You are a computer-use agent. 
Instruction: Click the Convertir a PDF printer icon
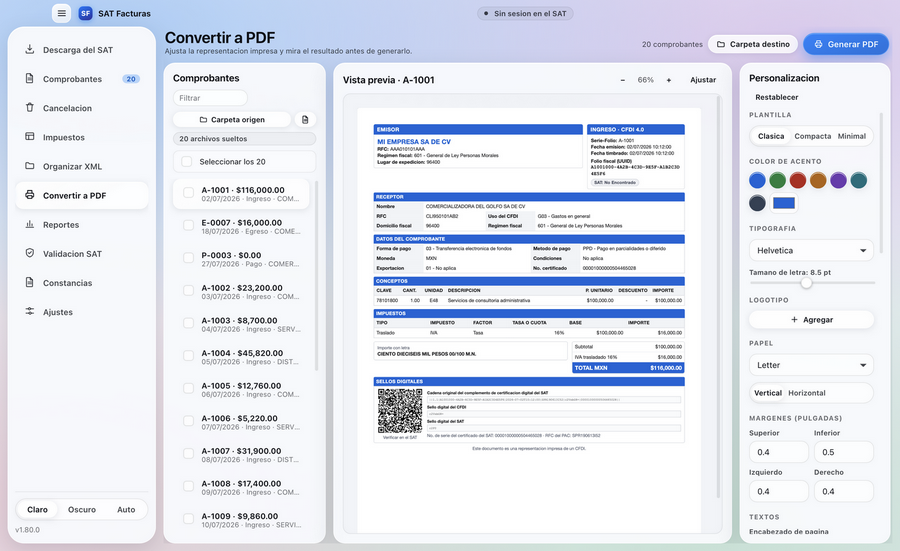(x=29, y=195)
